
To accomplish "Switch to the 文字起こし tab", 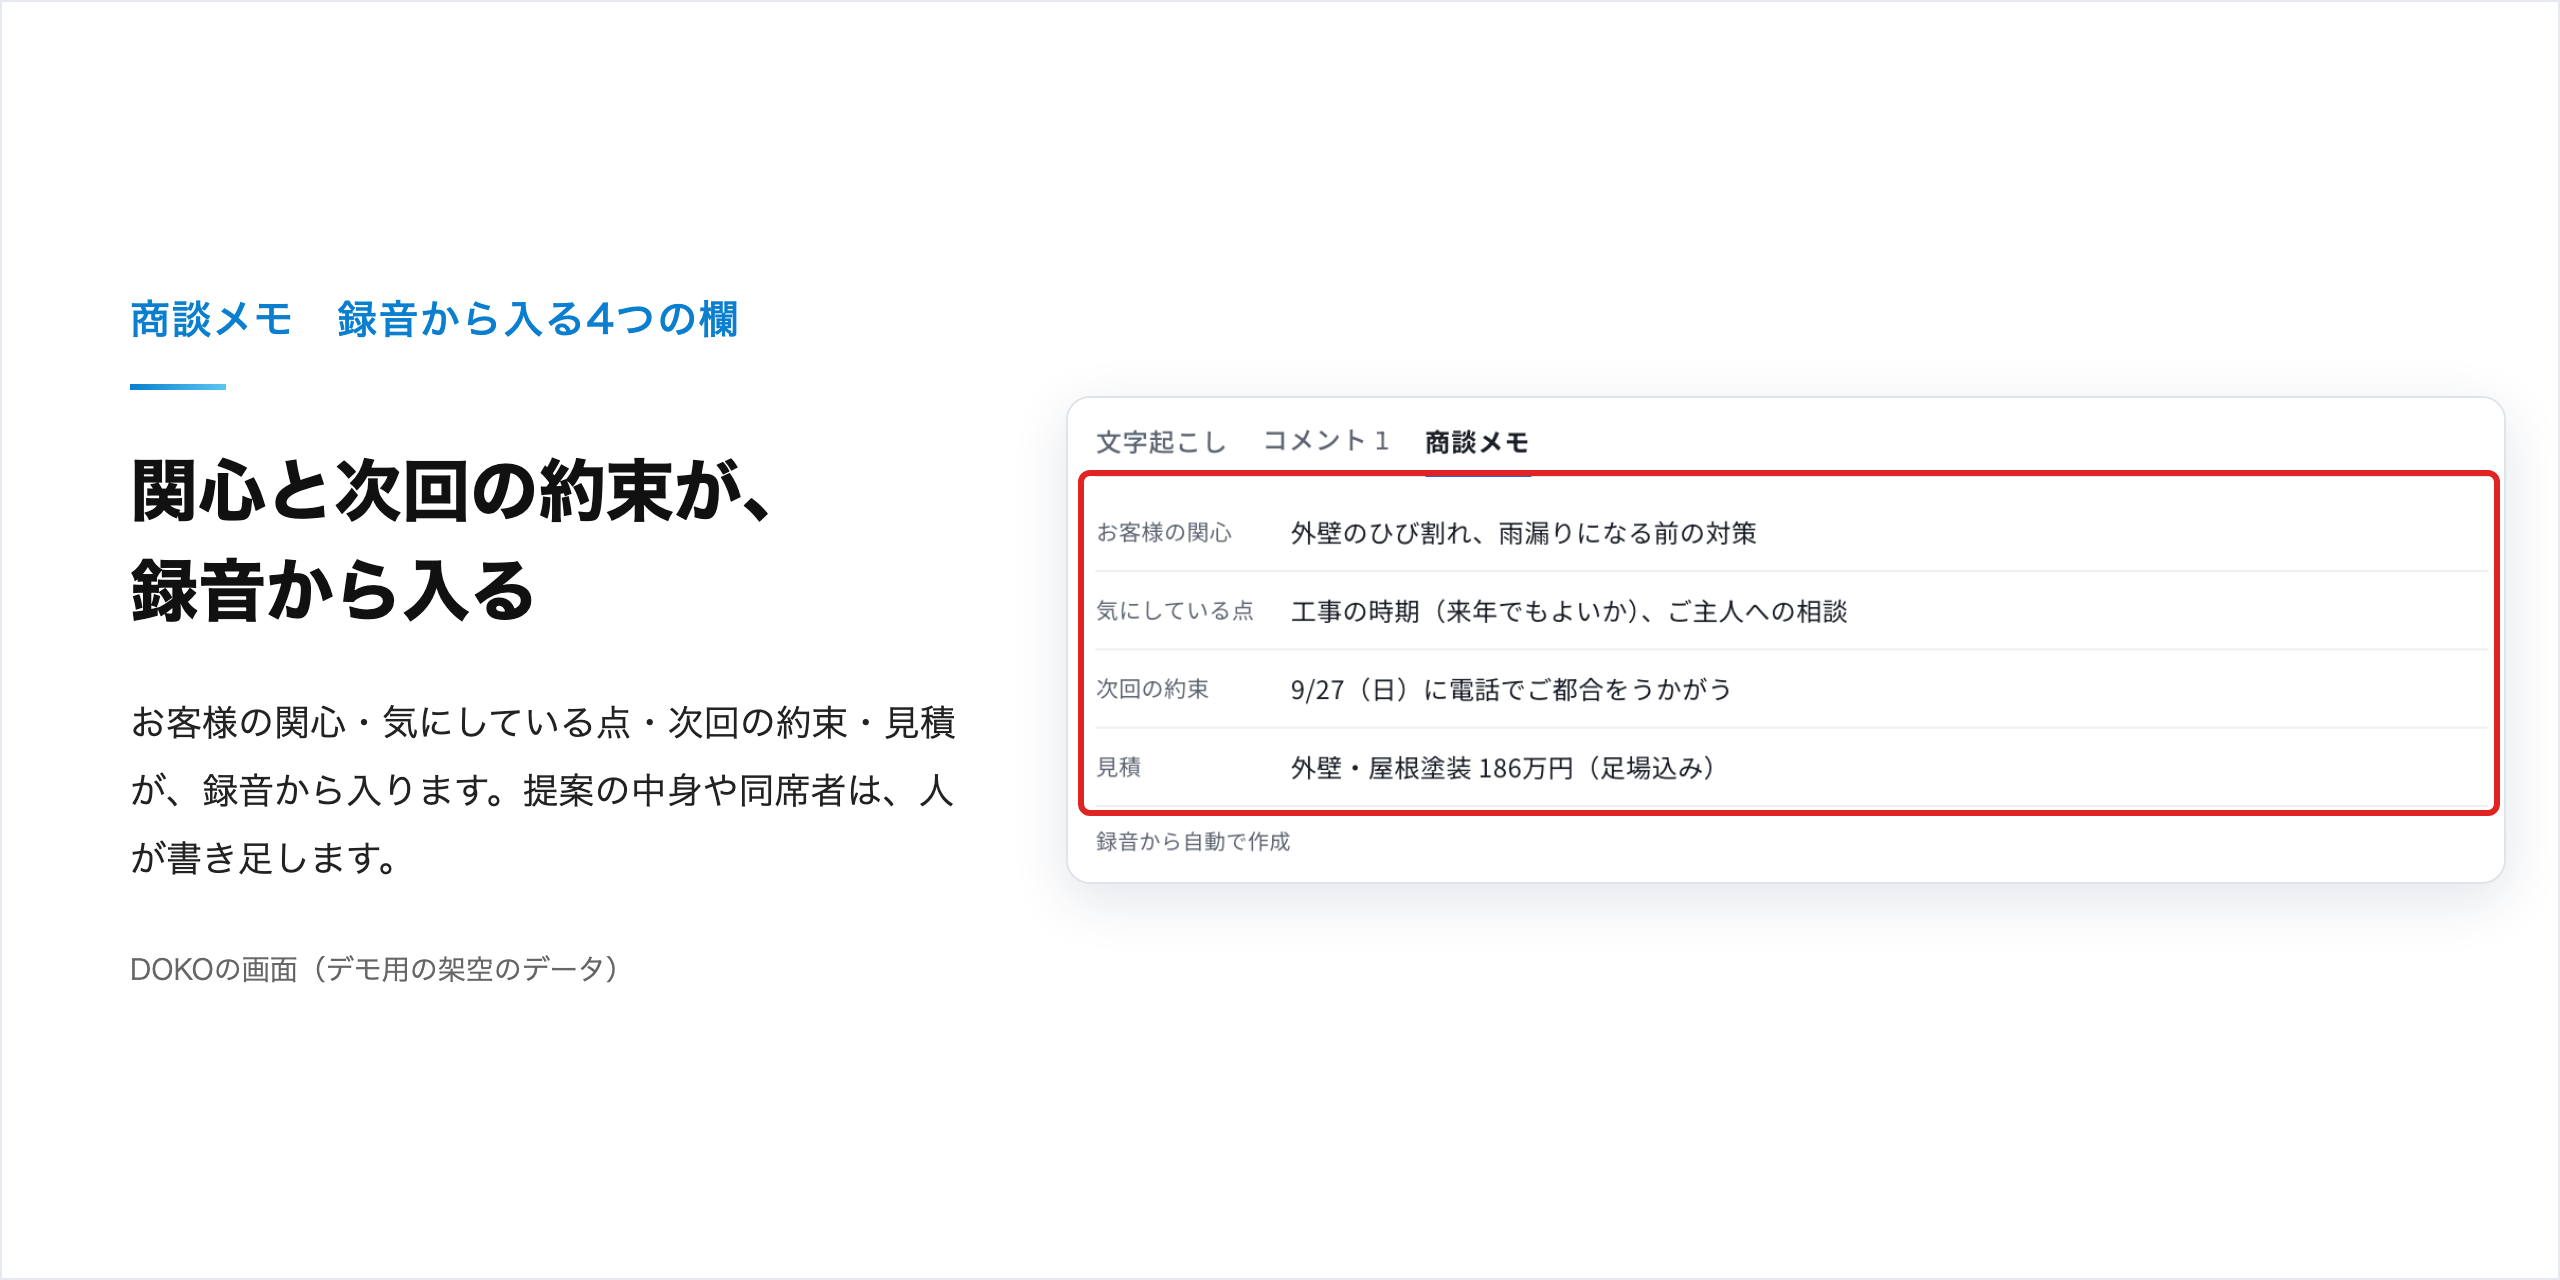I will [1161, 442].
